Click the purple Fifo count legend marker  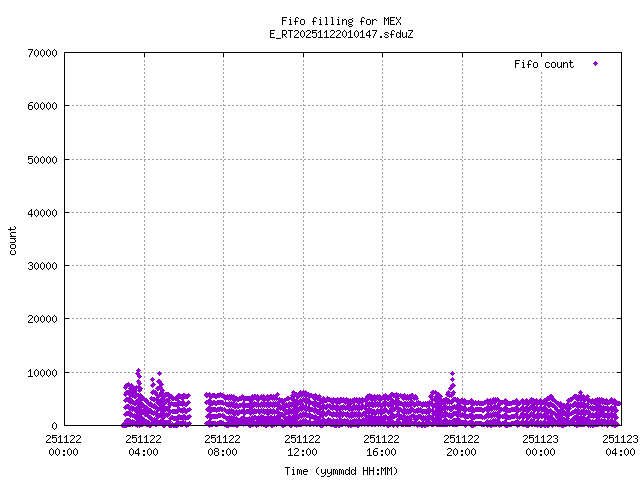click(x=595, y=64)
